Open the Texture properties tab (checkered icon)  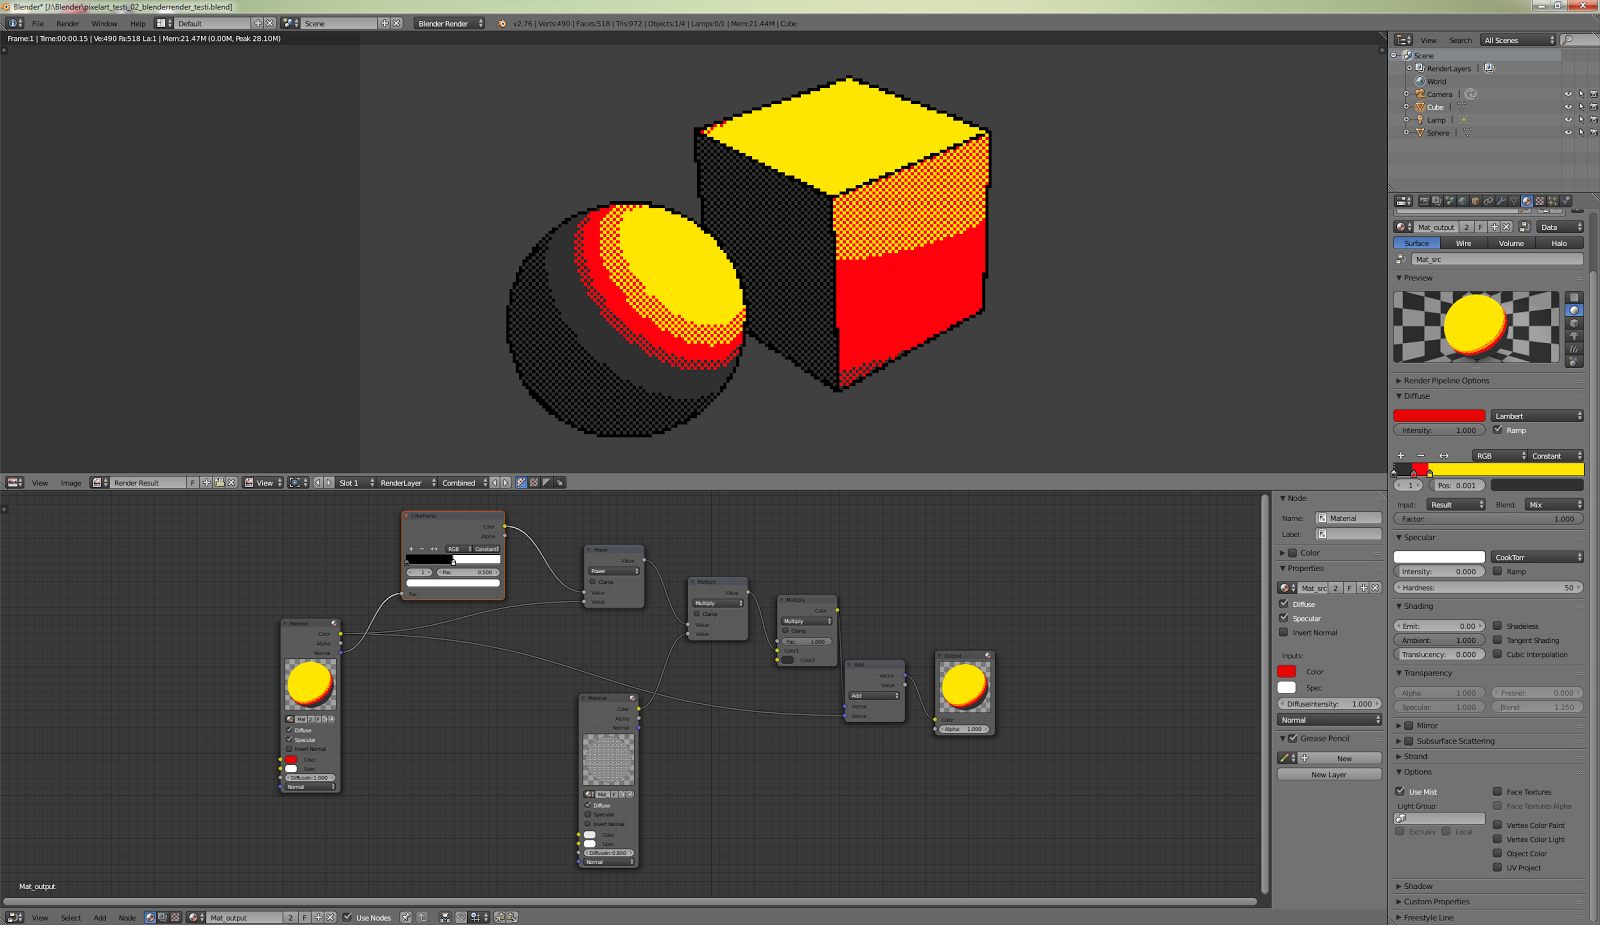(1540, 201)
